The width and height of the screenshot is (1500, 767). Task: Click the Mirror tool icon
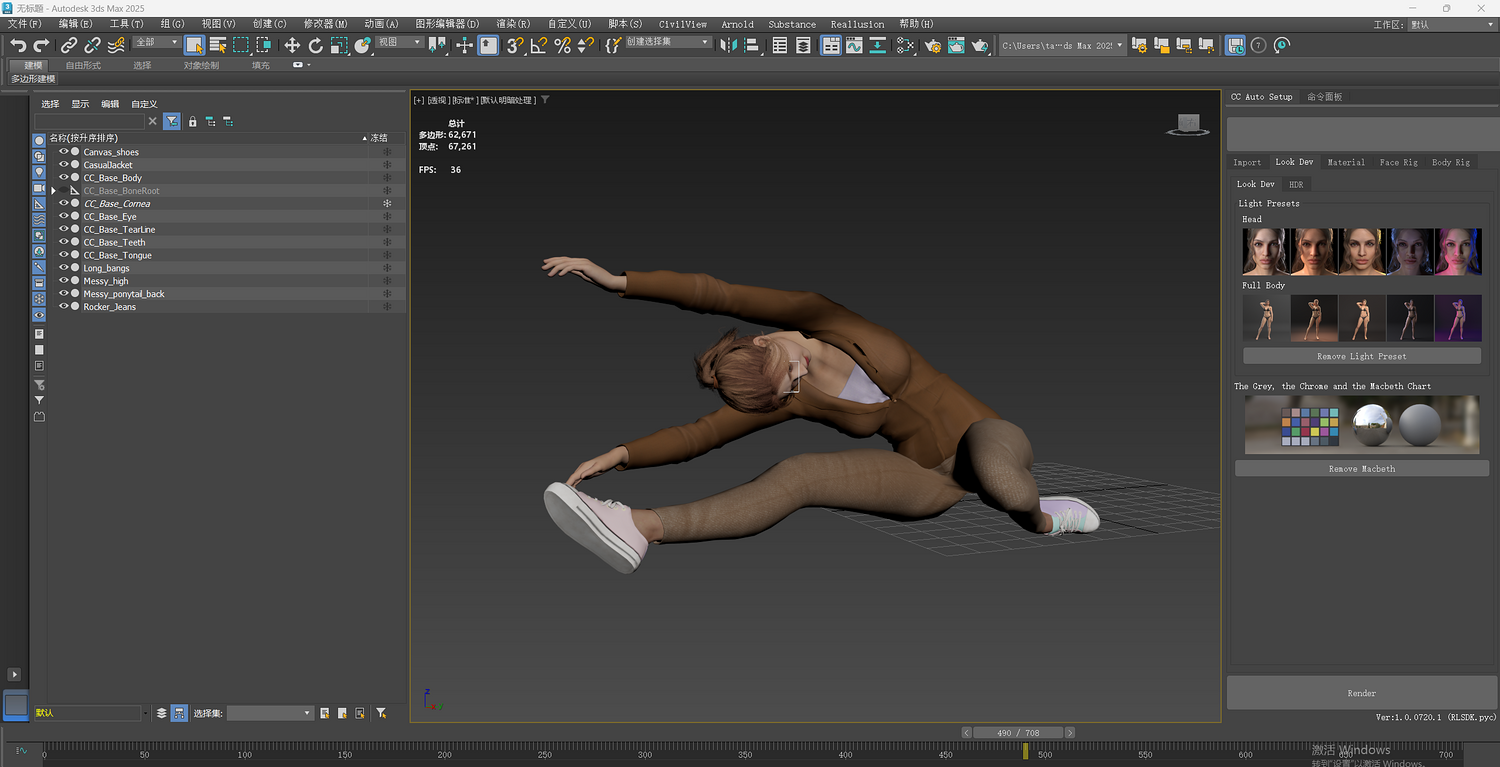(x=729, y=45)
